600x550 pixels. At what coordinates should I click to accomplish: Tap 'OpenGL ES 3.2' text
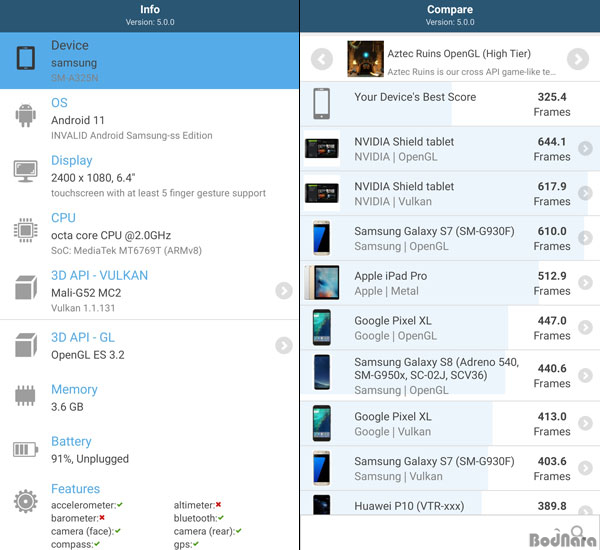pos(88,355)
